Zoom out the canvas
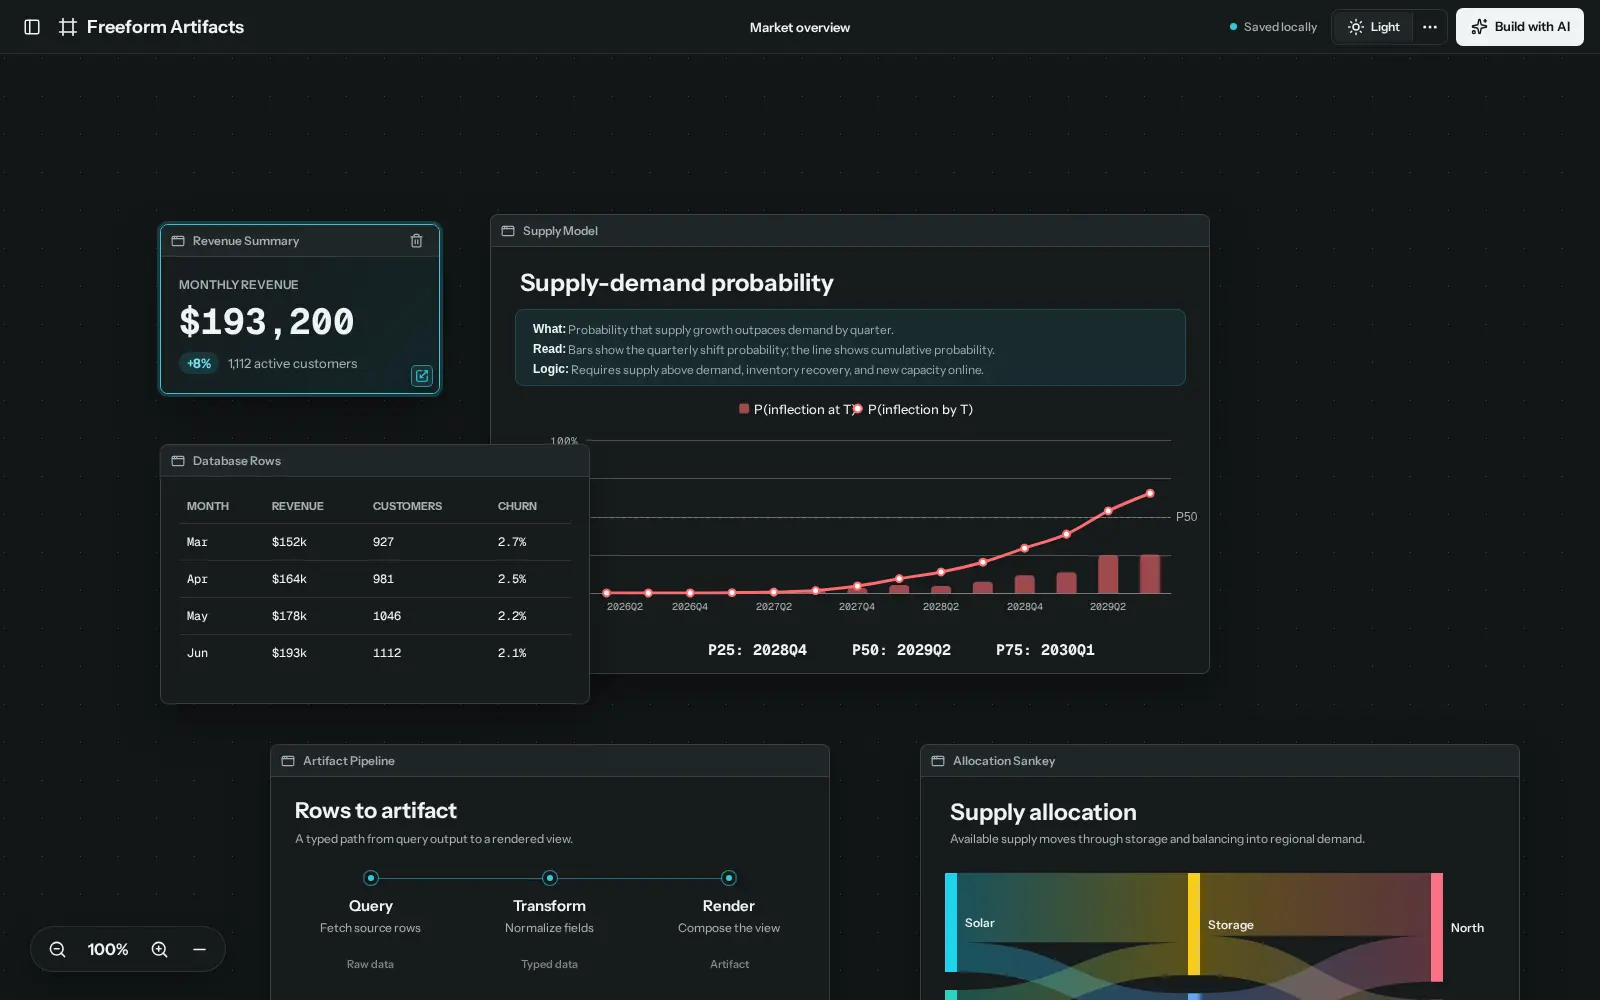 click(x=58, y=950)
